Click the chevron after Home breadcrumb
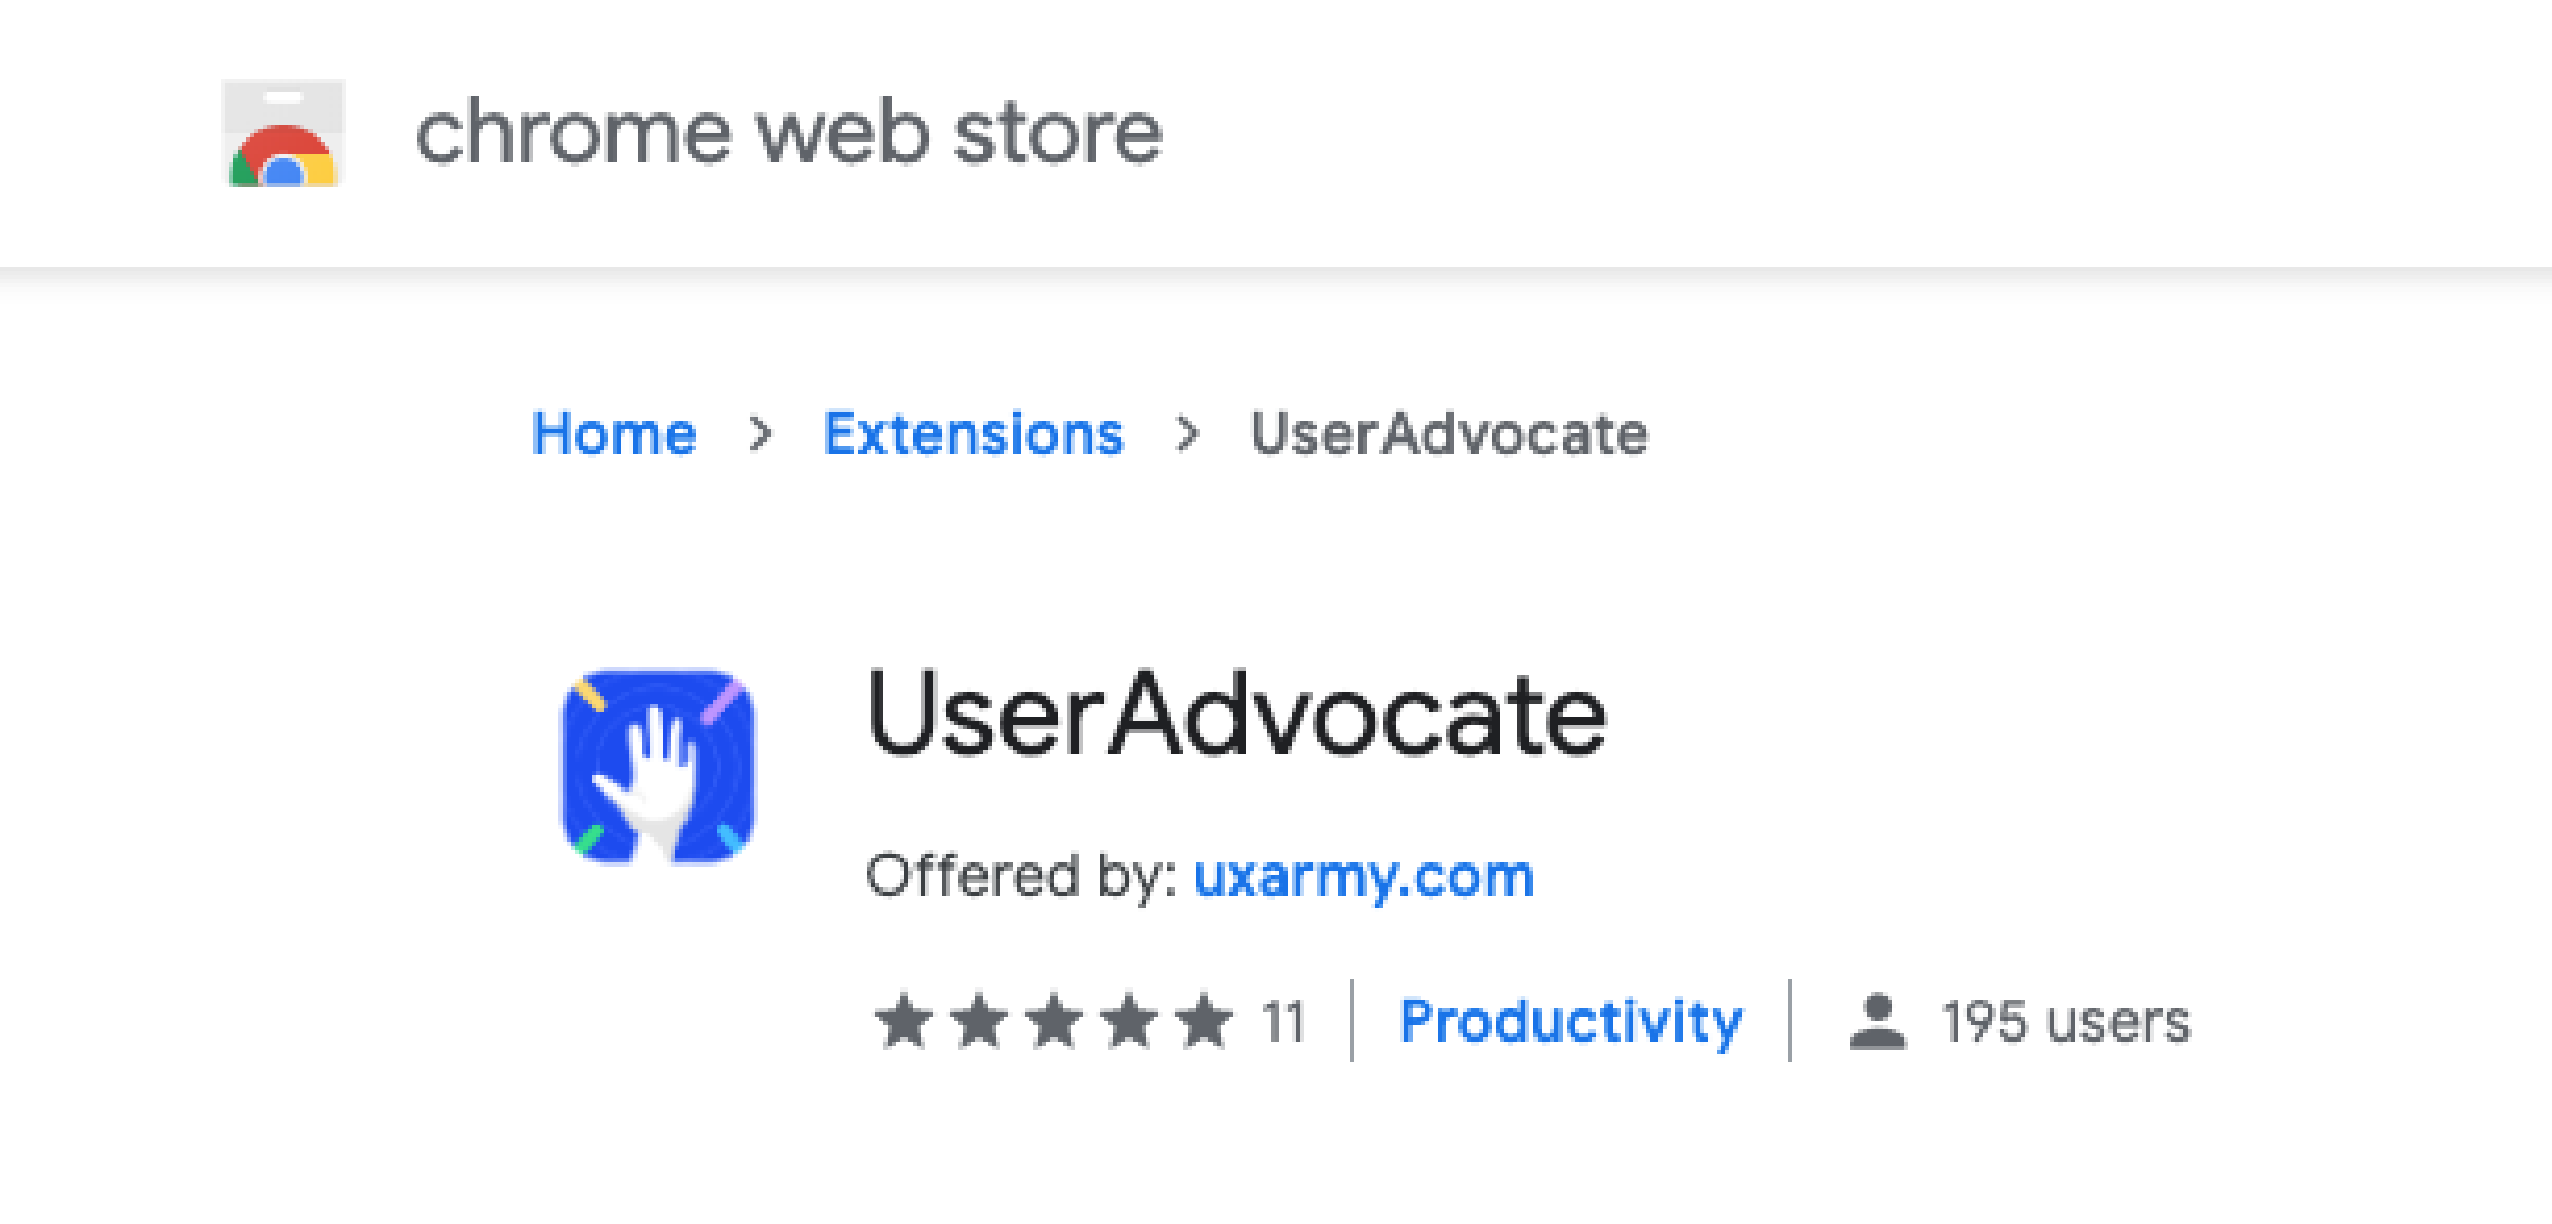The height and width of the screenshot is (1224, 2552). click(x=761, y=434)
